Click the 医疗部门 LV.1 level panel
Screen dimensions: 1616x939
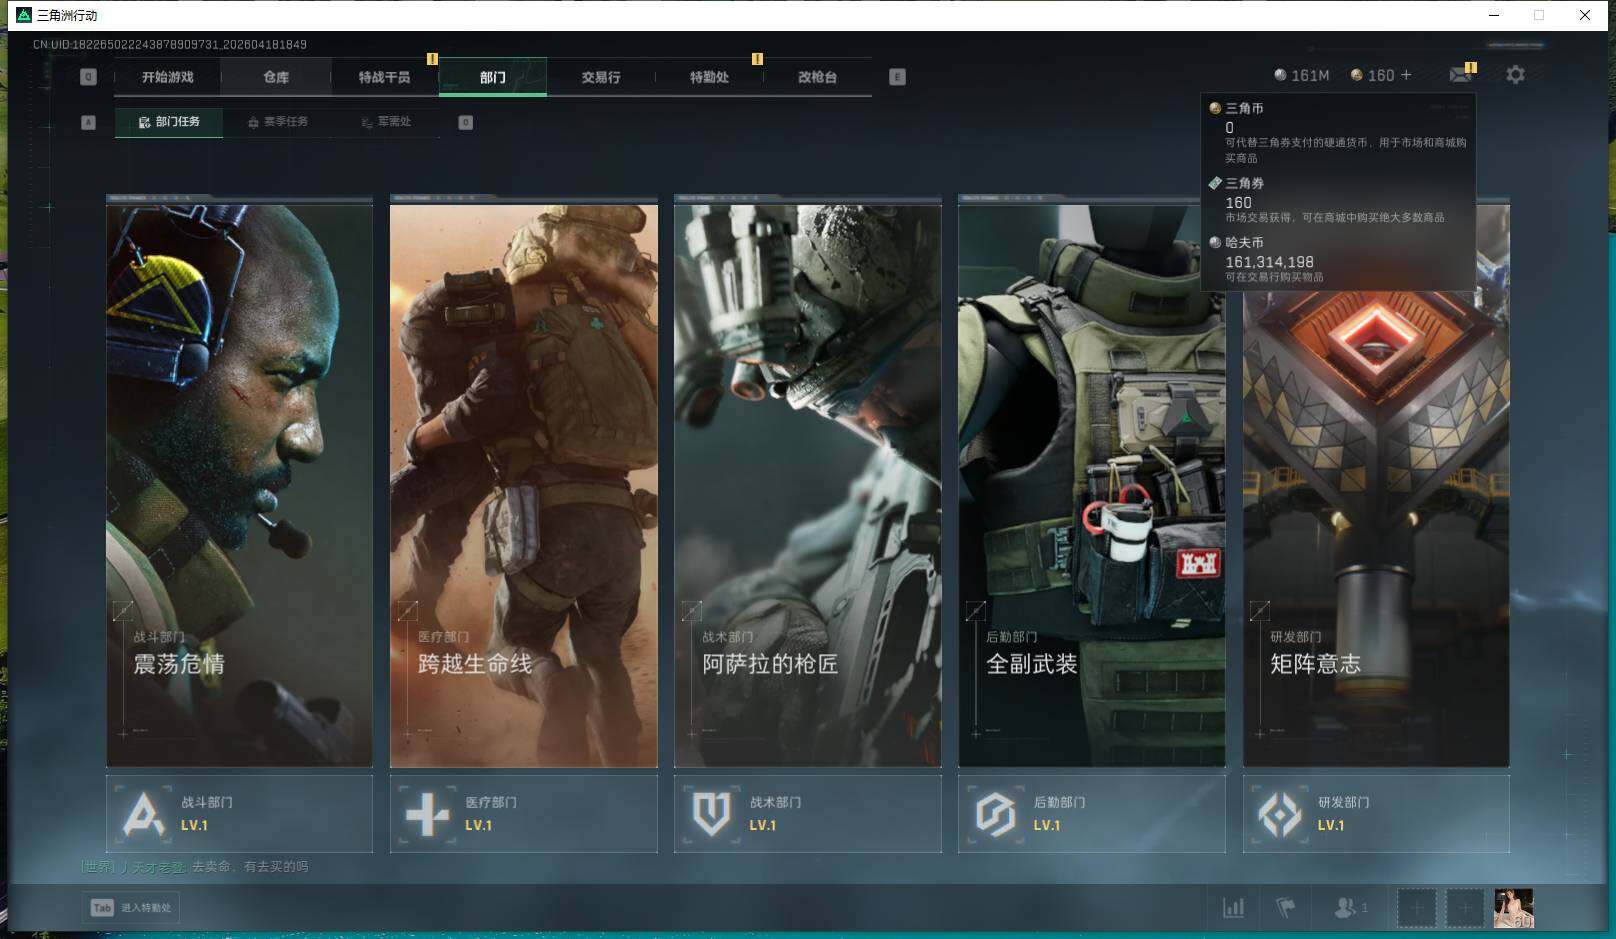523,814
